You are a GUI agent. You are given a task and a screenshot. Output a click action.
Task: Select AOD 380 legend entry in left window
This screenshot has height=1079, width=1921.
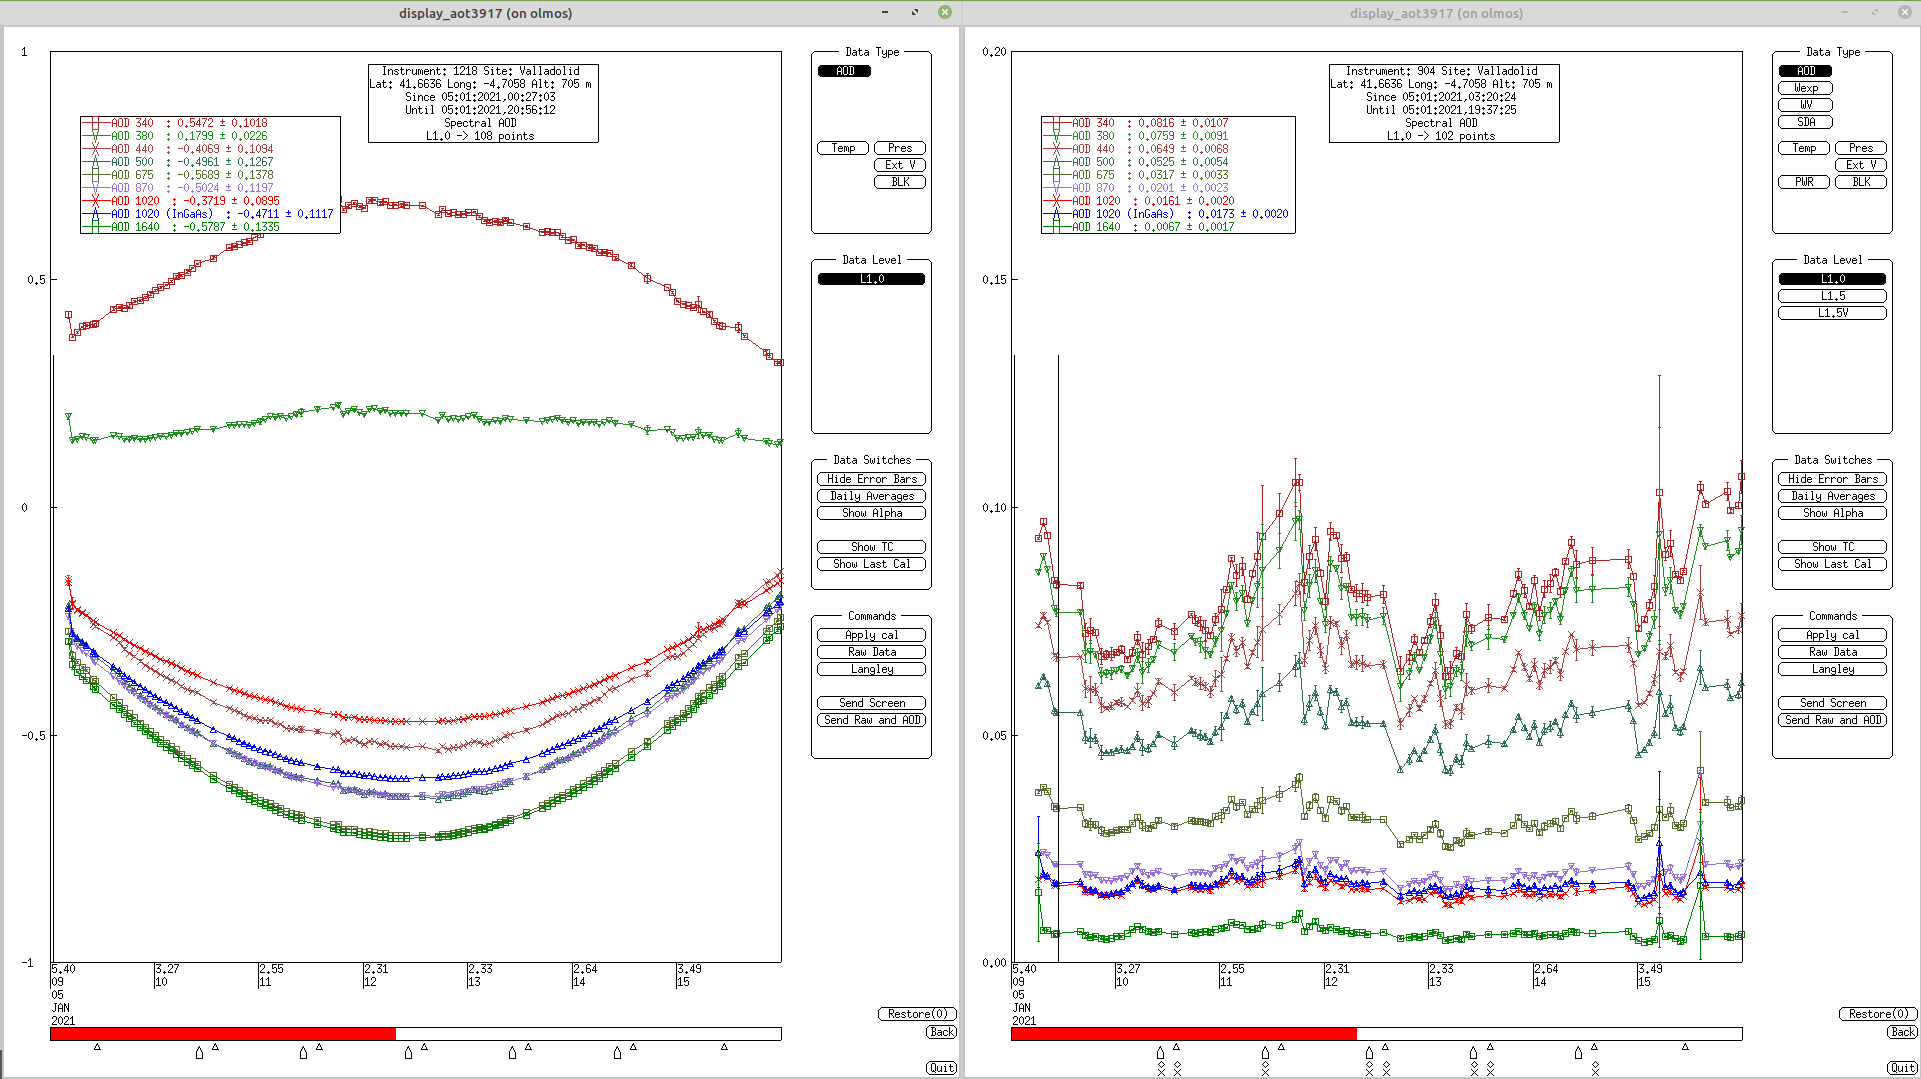click(x=175, y=136)
